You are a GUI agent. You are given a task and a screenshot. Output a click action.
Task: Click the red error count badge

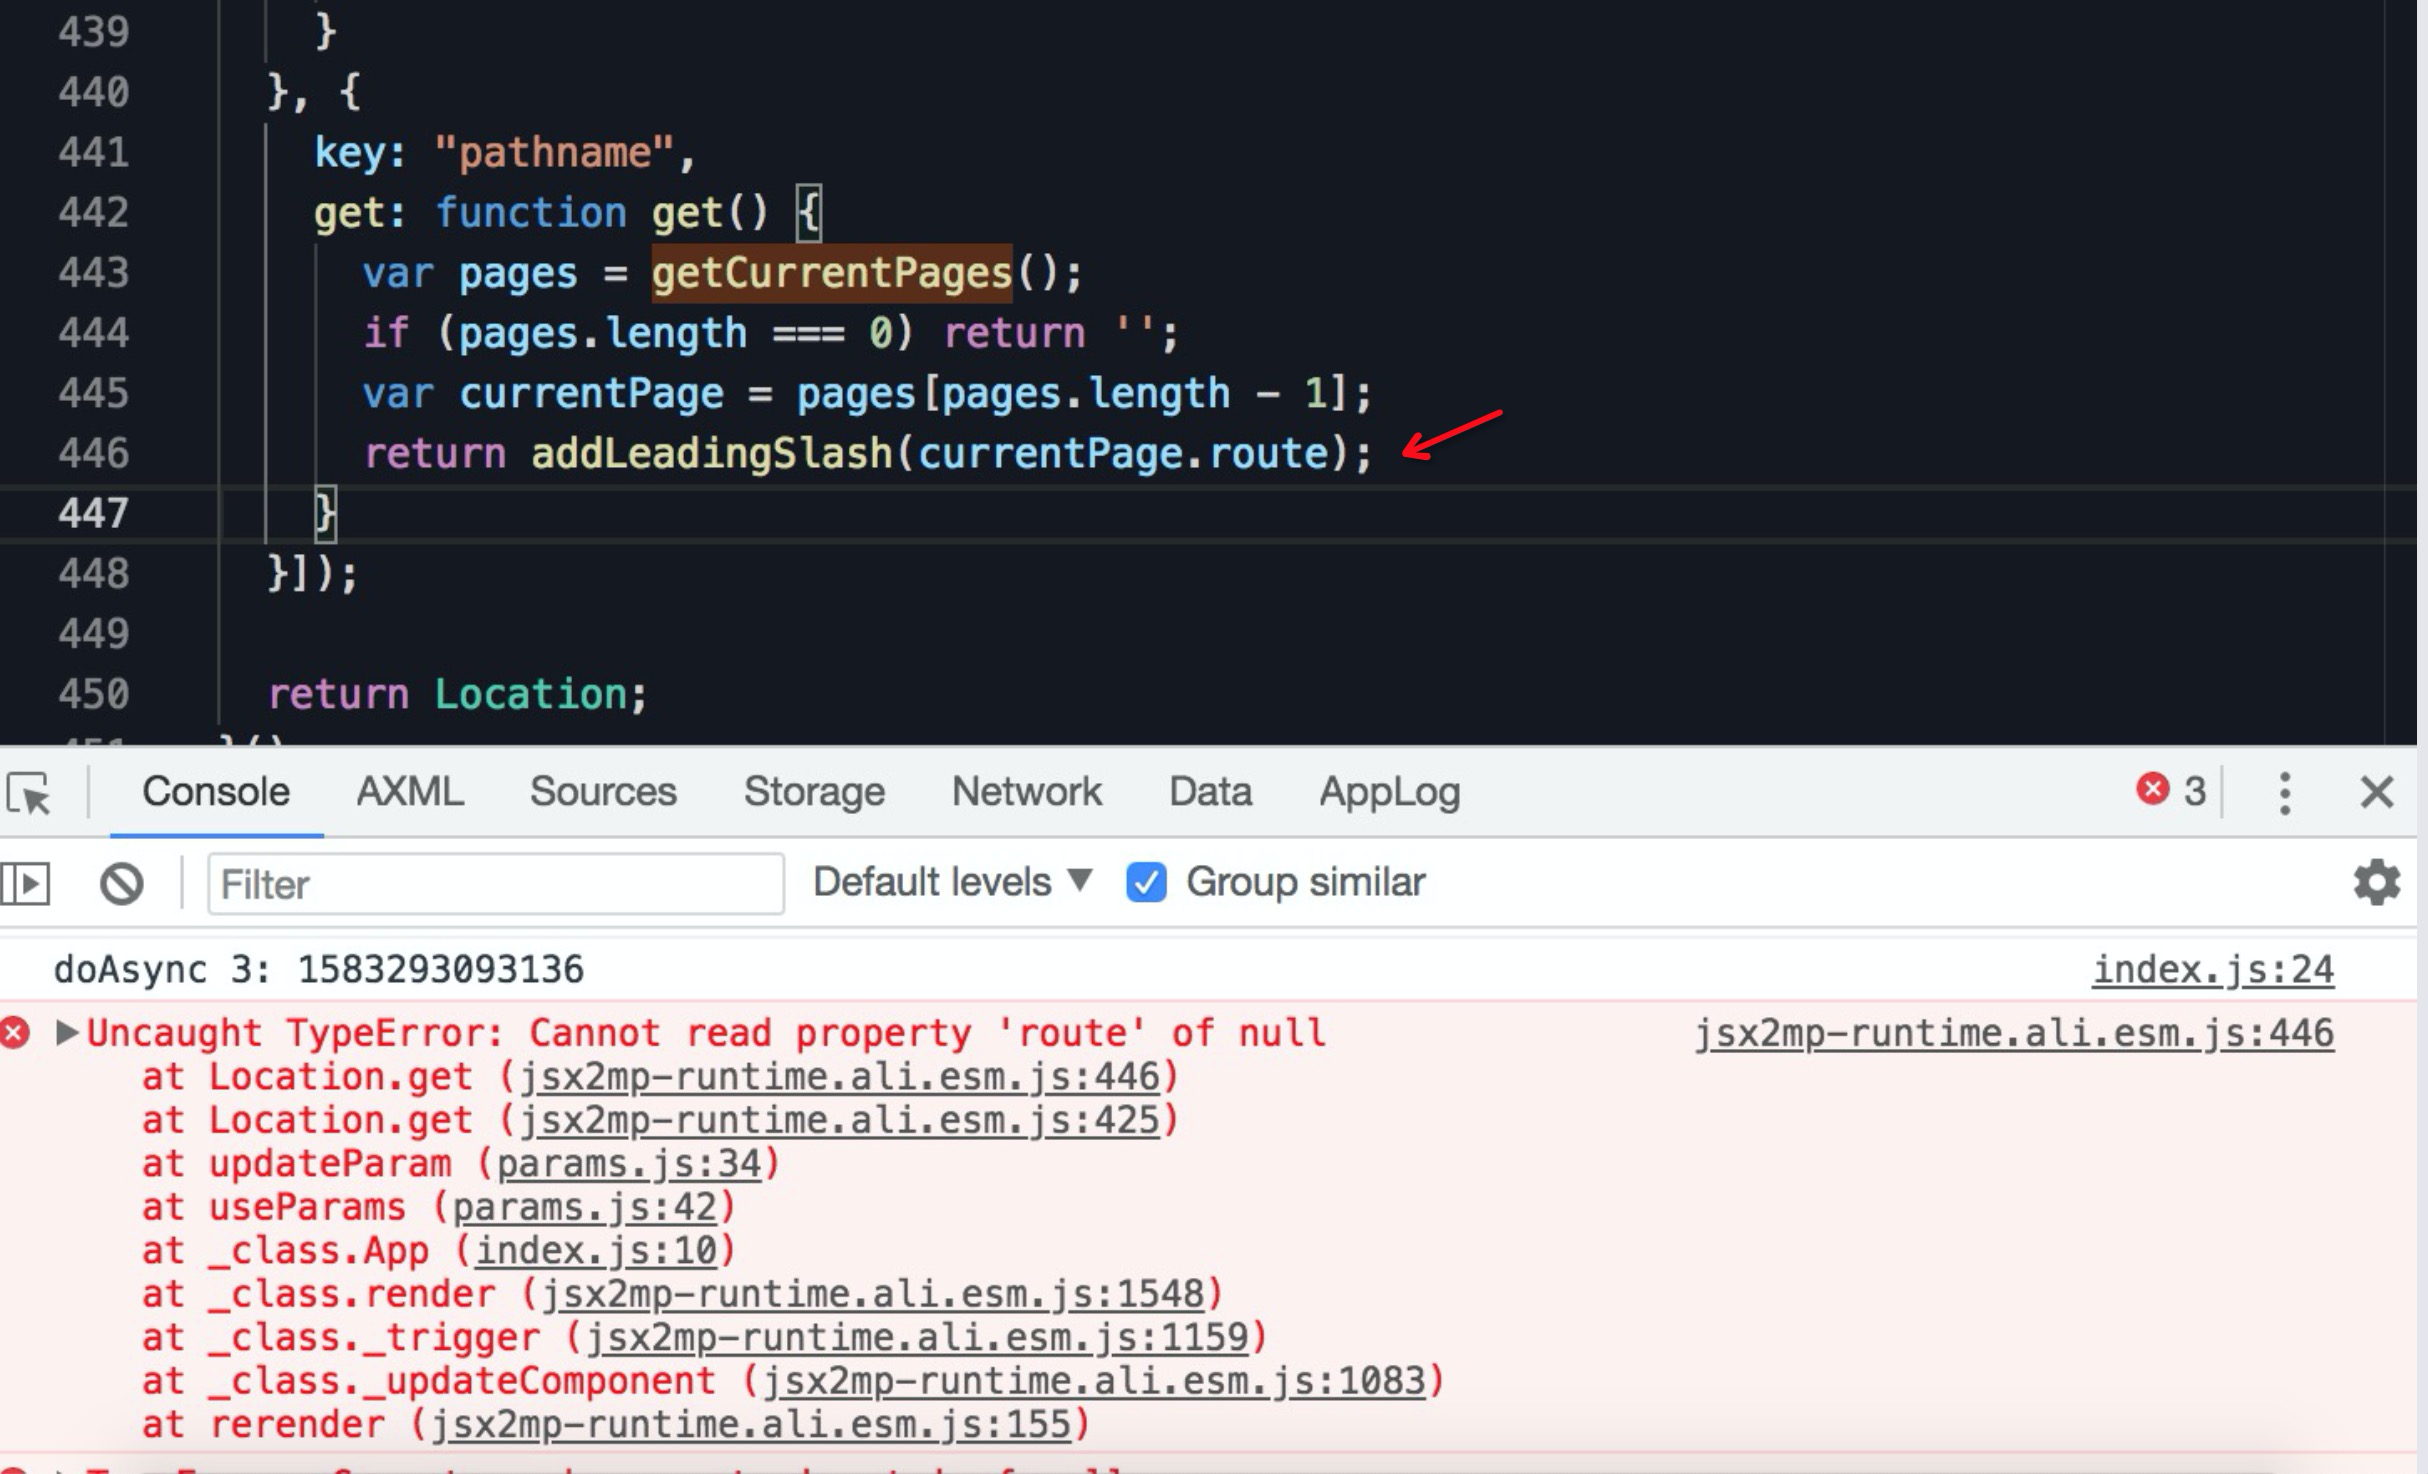(x=2172, y=790)
